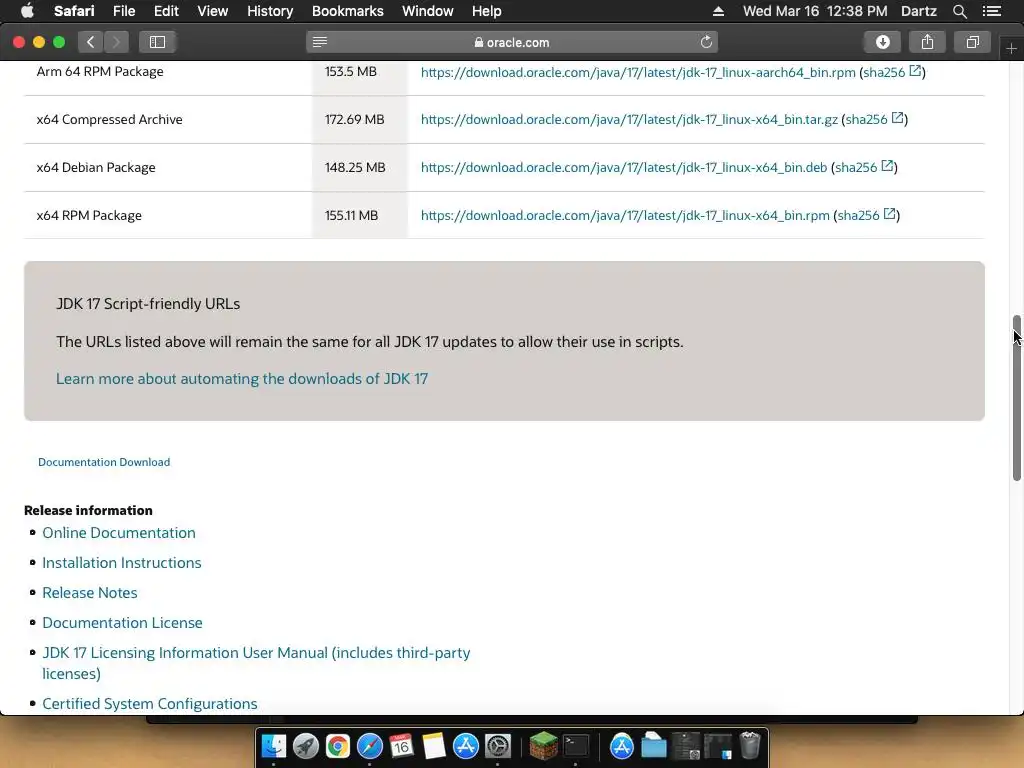The image size is (1024, 768).
Task: Open the File menu
Action: click(123, 11)
